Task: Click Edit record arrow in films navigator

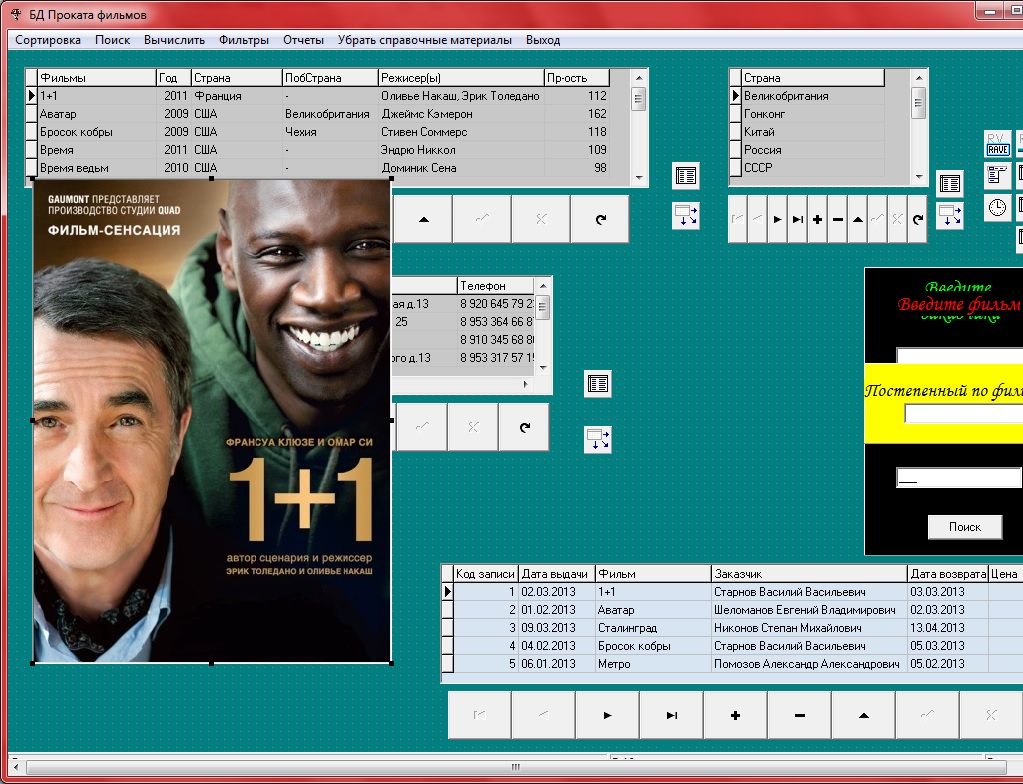Action: (x=423, y=220)
